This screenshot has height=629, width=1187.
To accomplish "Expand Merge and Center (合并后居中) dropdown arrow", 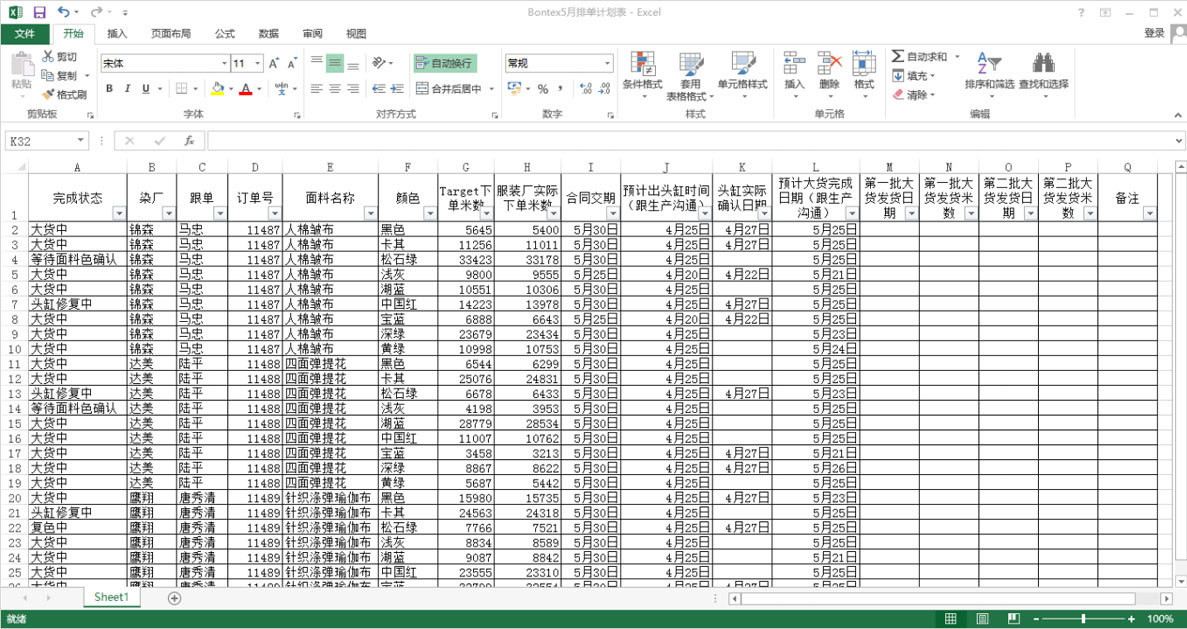I will tap(491, 89).
